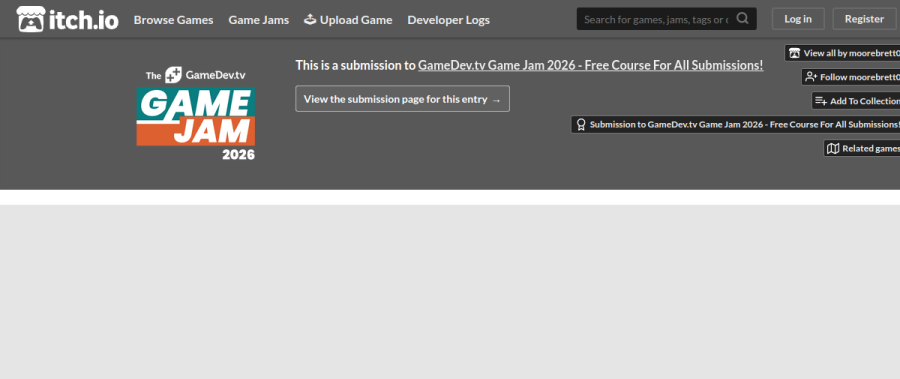Viewport: 900px width, 379px height.
Task: Open the itch.io home logo
Action: (68, 20)
